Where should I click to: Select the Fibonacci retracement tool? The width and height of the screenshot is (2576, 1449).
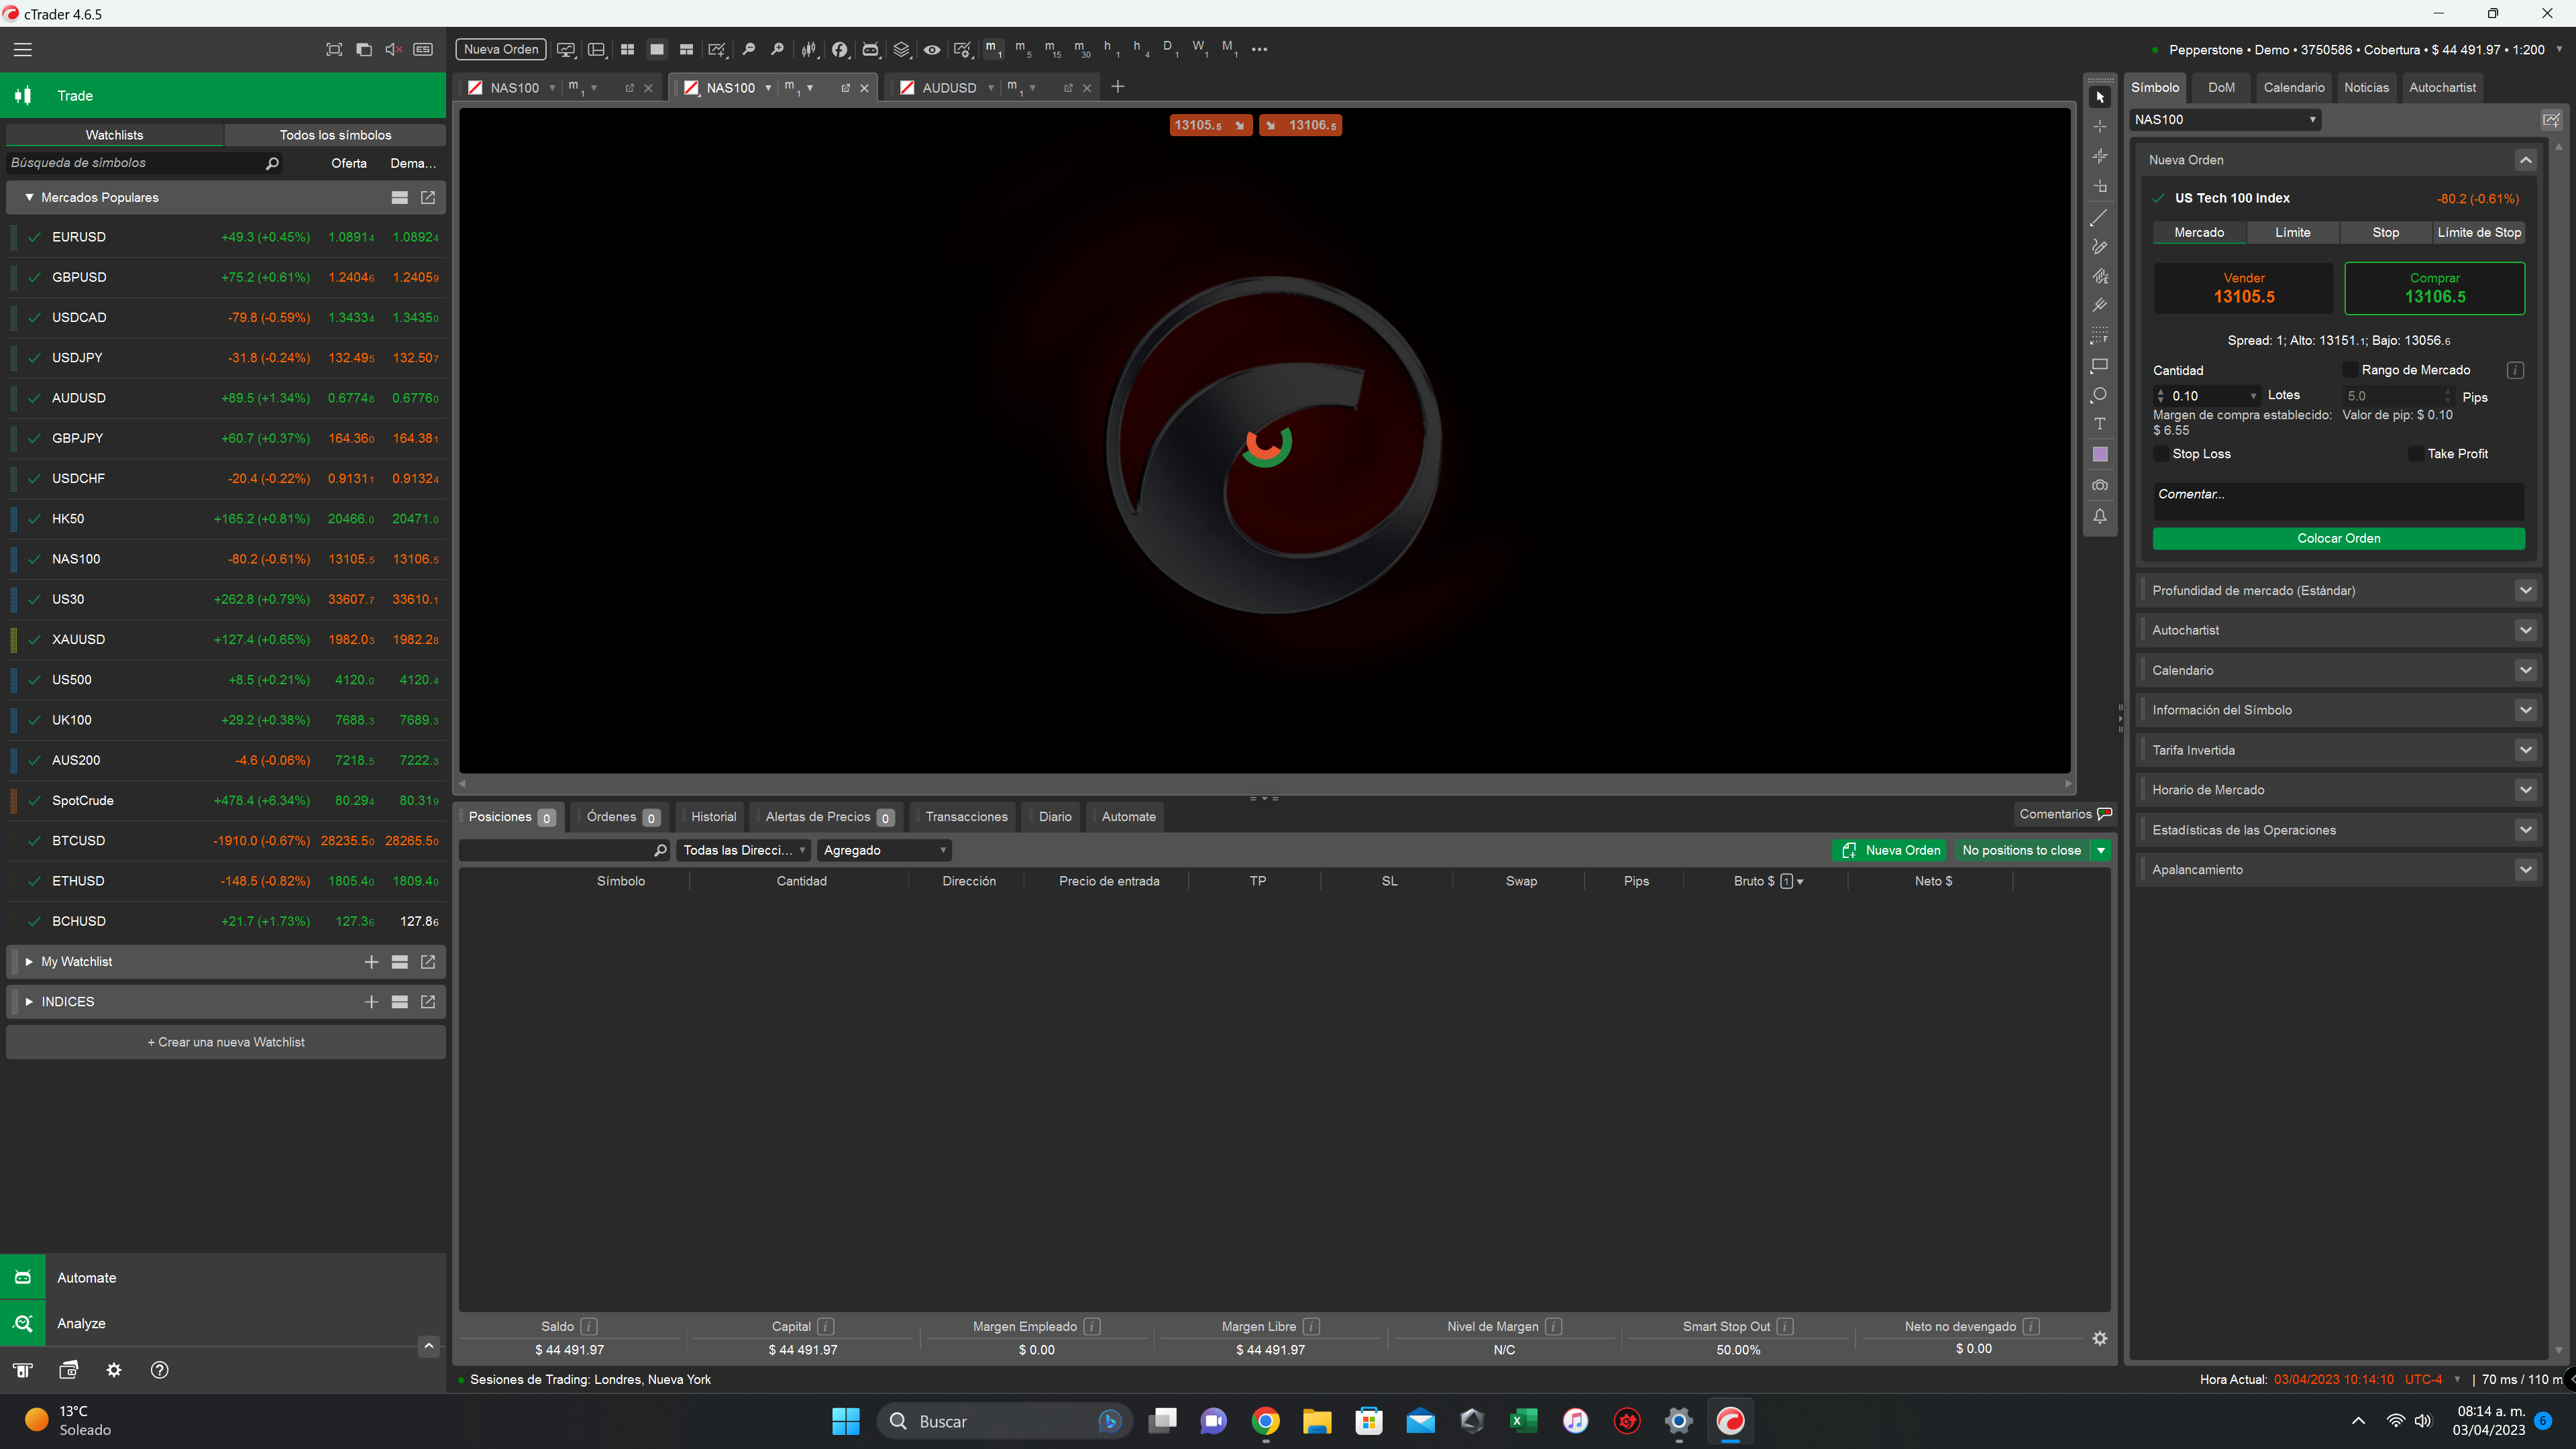coord(2100,335)
